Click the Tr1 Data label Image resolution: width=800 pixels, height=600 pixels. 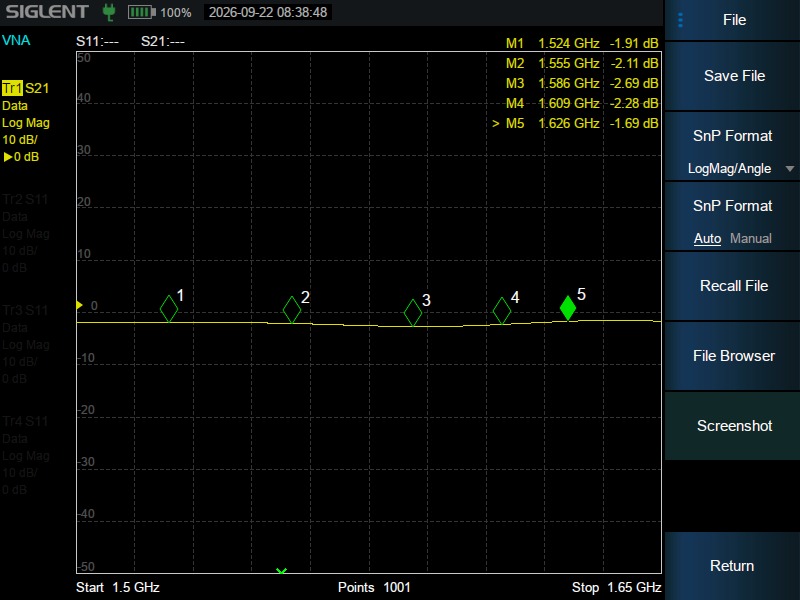[x=15, y=106]
